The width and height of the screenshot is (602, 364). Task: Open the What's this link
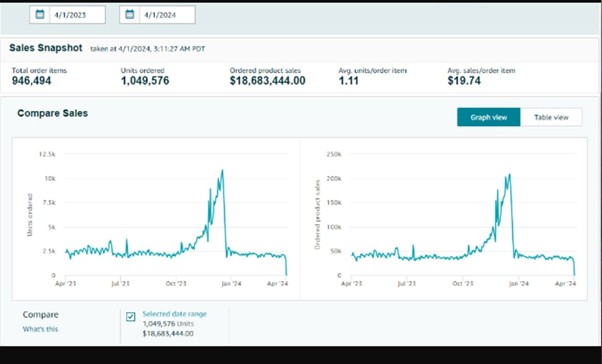point(40,329)
